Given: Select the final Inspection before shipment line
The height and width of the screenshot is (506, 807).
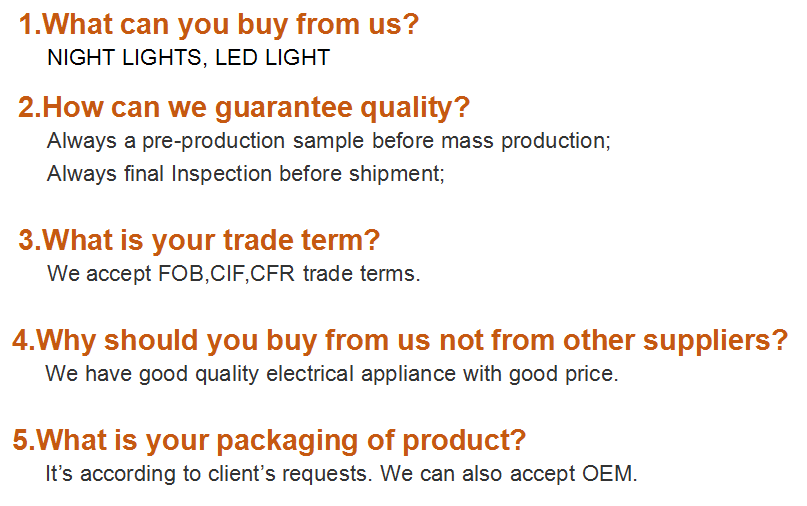Looking at the screenshot, I should 245,173.
